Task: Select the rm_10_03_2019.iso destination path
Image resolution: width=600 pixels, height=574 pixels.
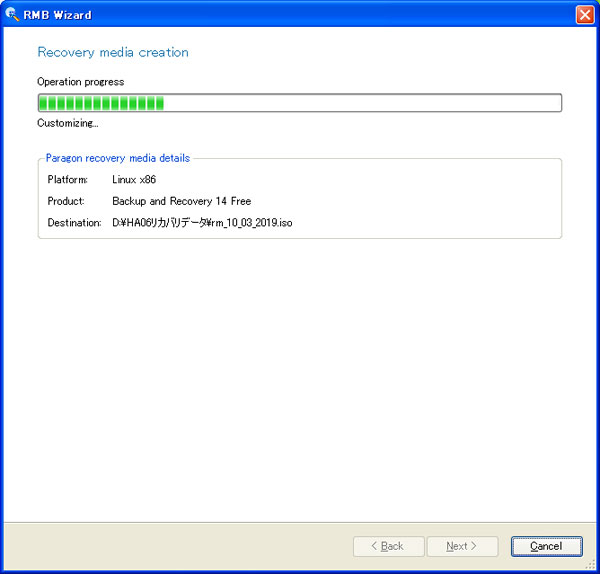Action: (202, 223)
